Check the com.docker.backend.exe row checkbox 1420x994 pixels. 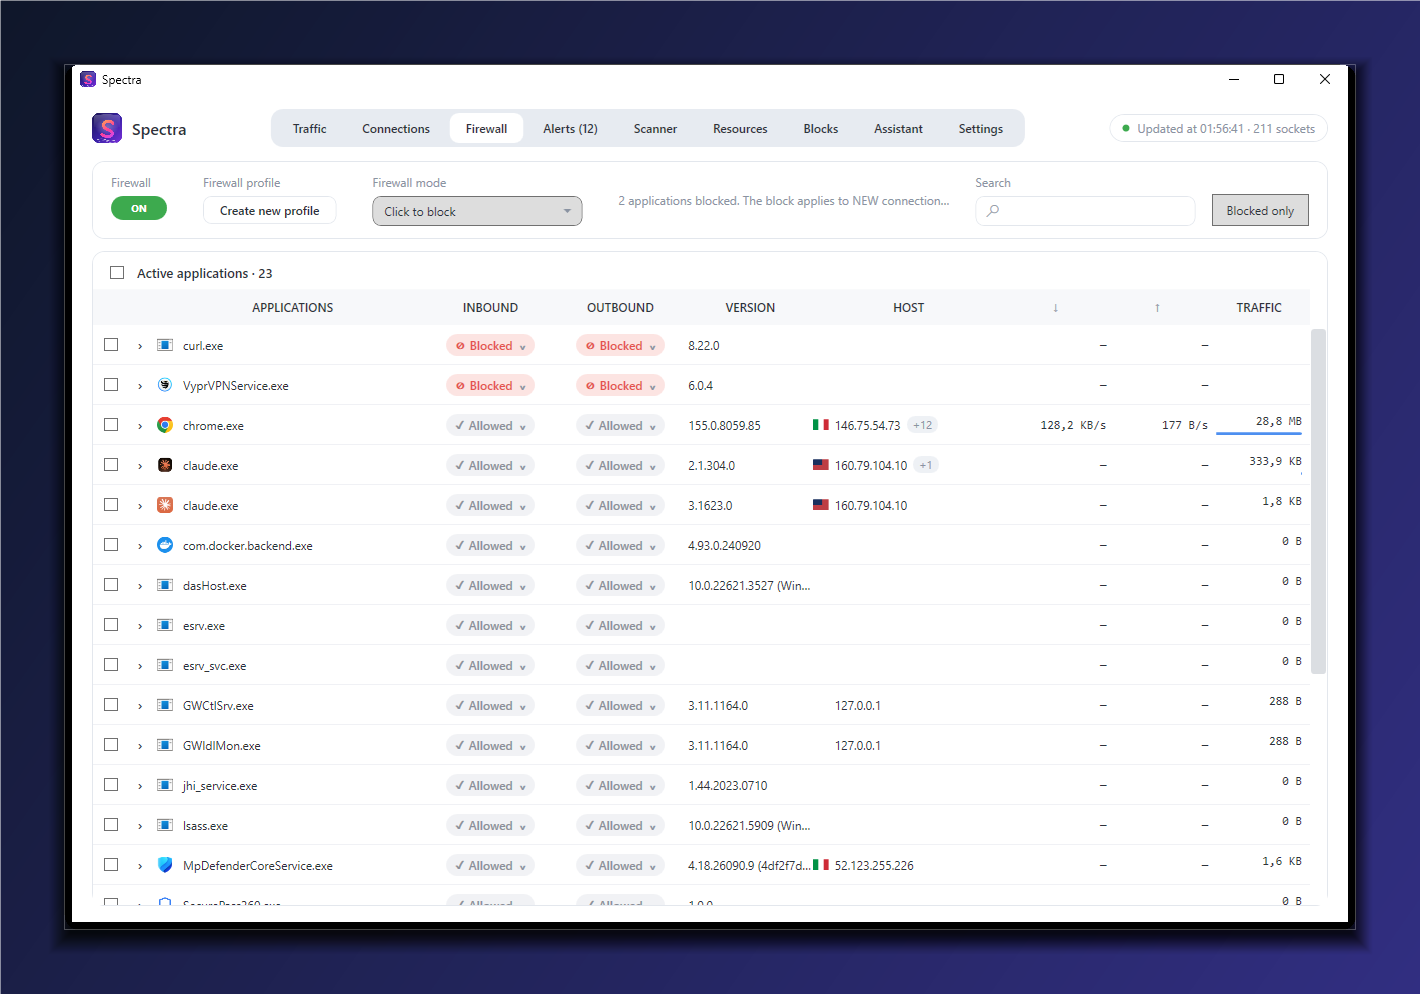pyautogui.click(x=111, y=545)
